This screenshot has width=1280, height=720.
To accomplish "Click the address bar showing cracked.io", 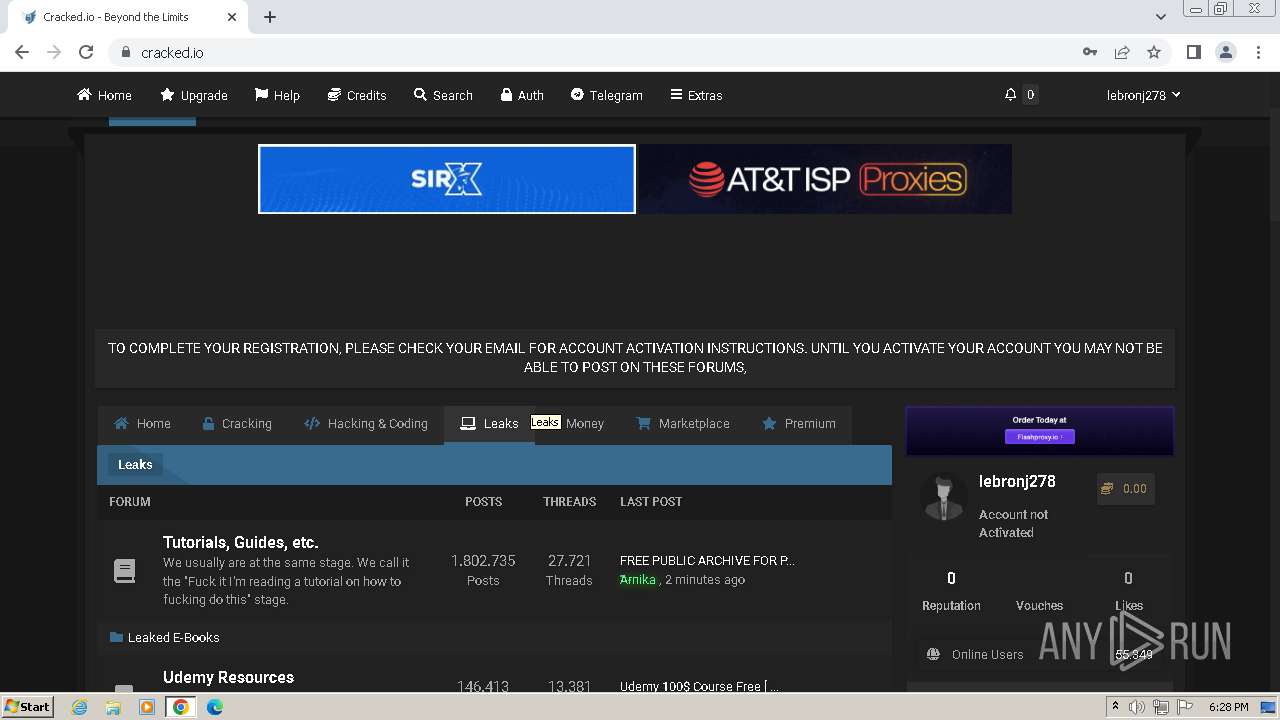I will coord(590,52).
